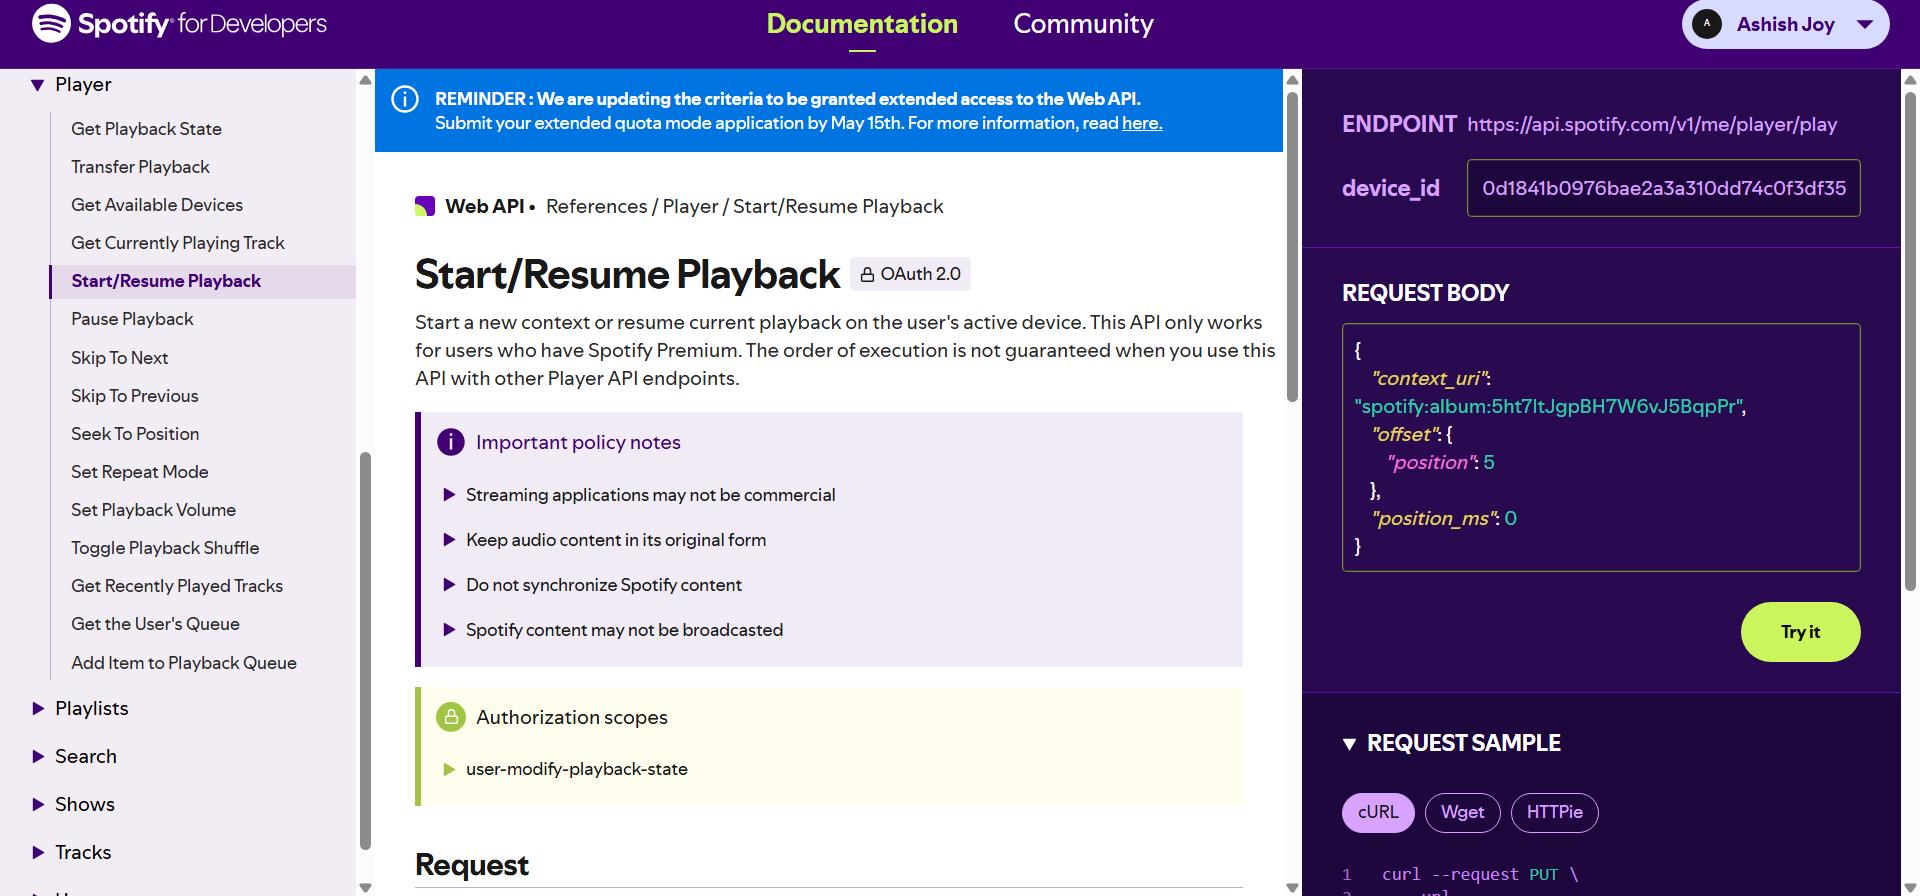Click the green Authorization scopes lock icon
Viewport: 1920px width, 896px height.
click(451, 717)
